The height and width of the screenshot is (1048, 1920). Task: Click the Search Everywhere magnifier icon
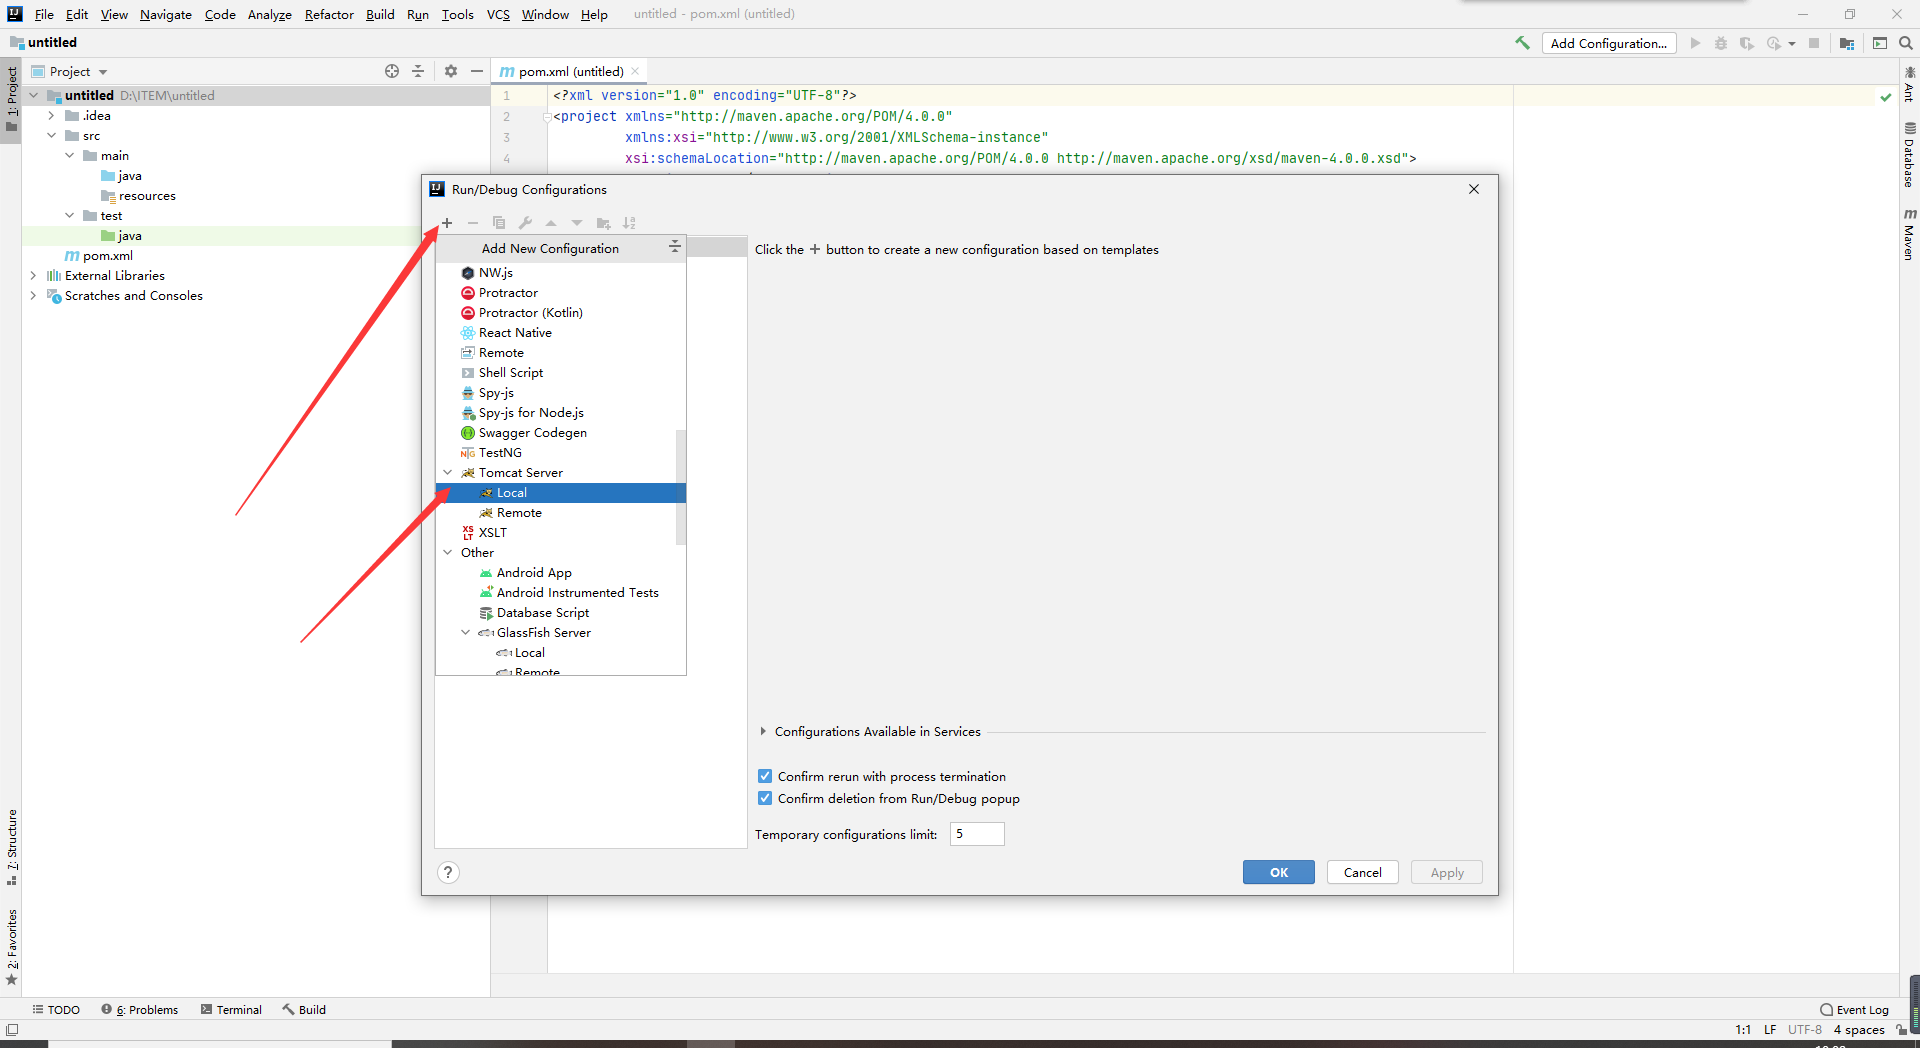(1906, 43)
